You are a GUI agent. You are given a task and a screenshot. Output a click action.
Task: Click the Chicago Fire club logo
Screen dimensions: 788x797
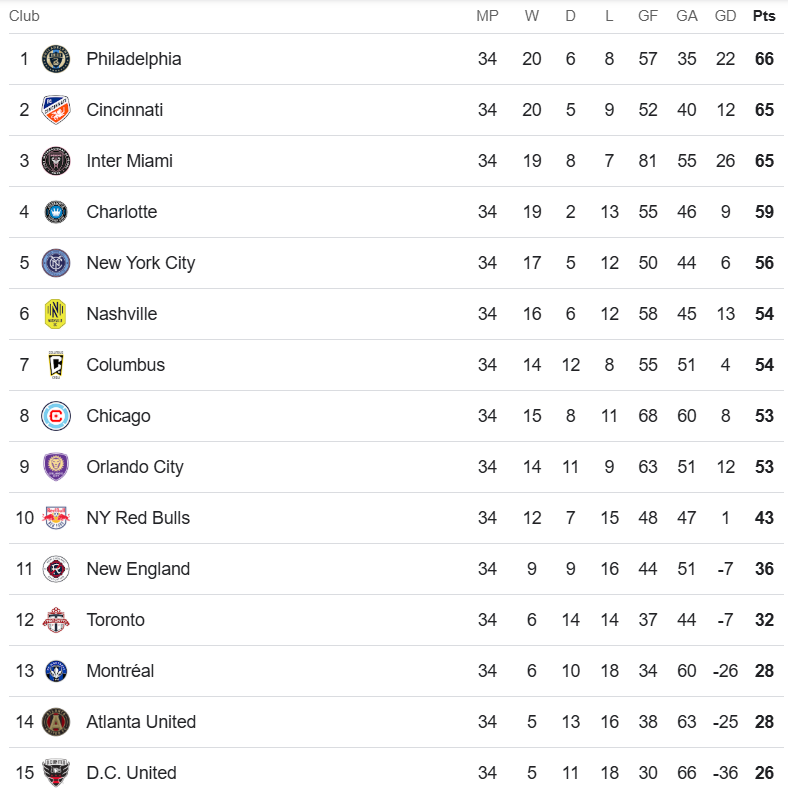point(56,416)
